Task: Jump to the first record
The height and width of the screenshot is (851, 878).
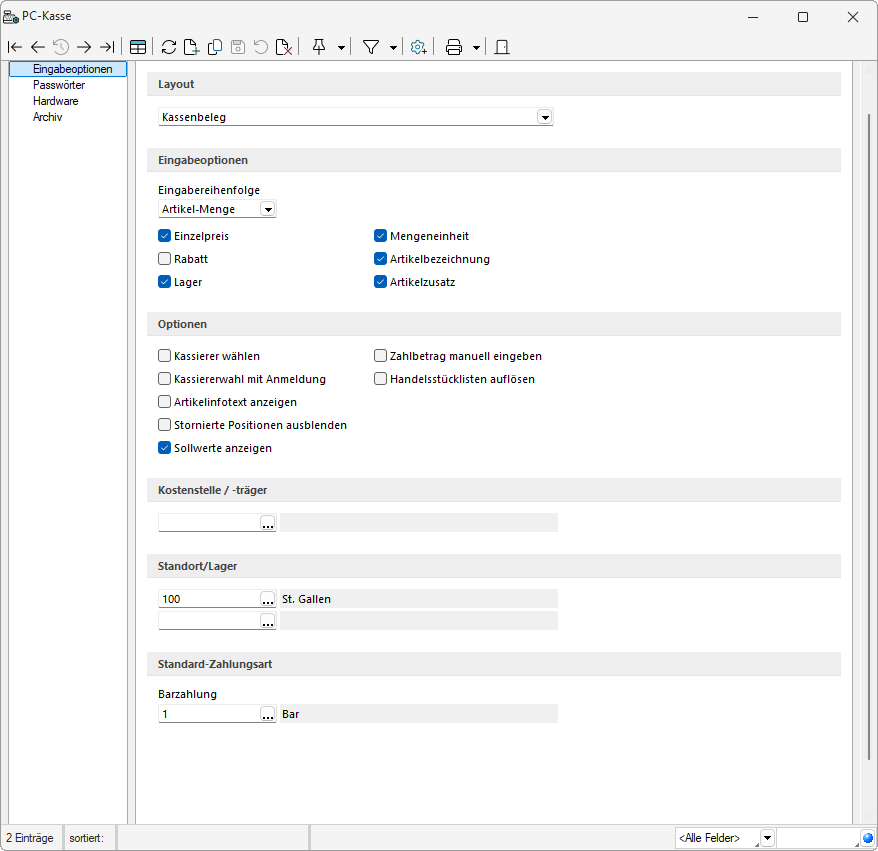Action: 14,47
